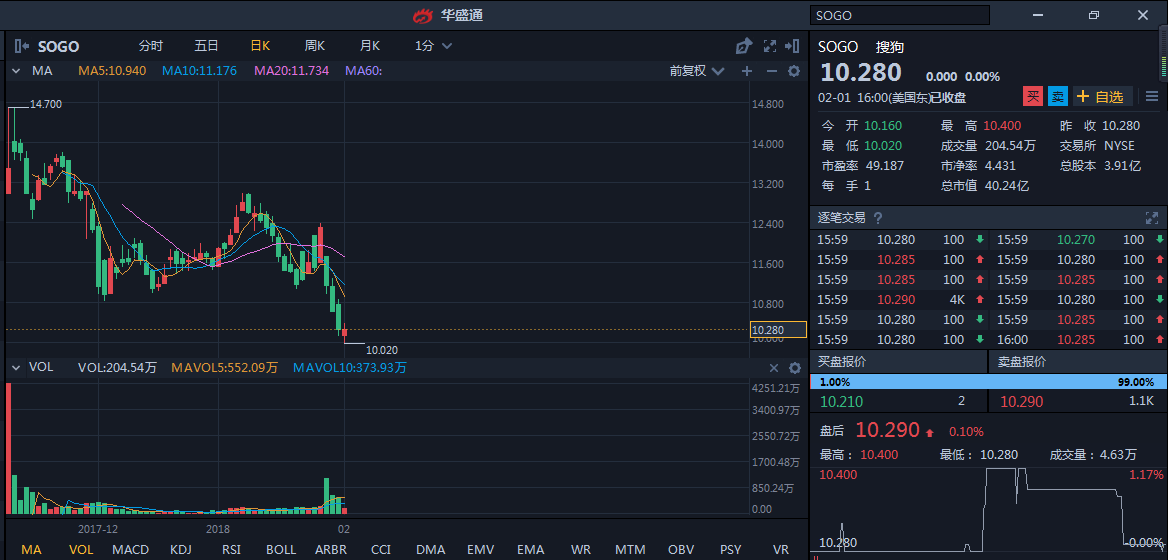Click the MA20:11.734 legend value

coord(291,71)
